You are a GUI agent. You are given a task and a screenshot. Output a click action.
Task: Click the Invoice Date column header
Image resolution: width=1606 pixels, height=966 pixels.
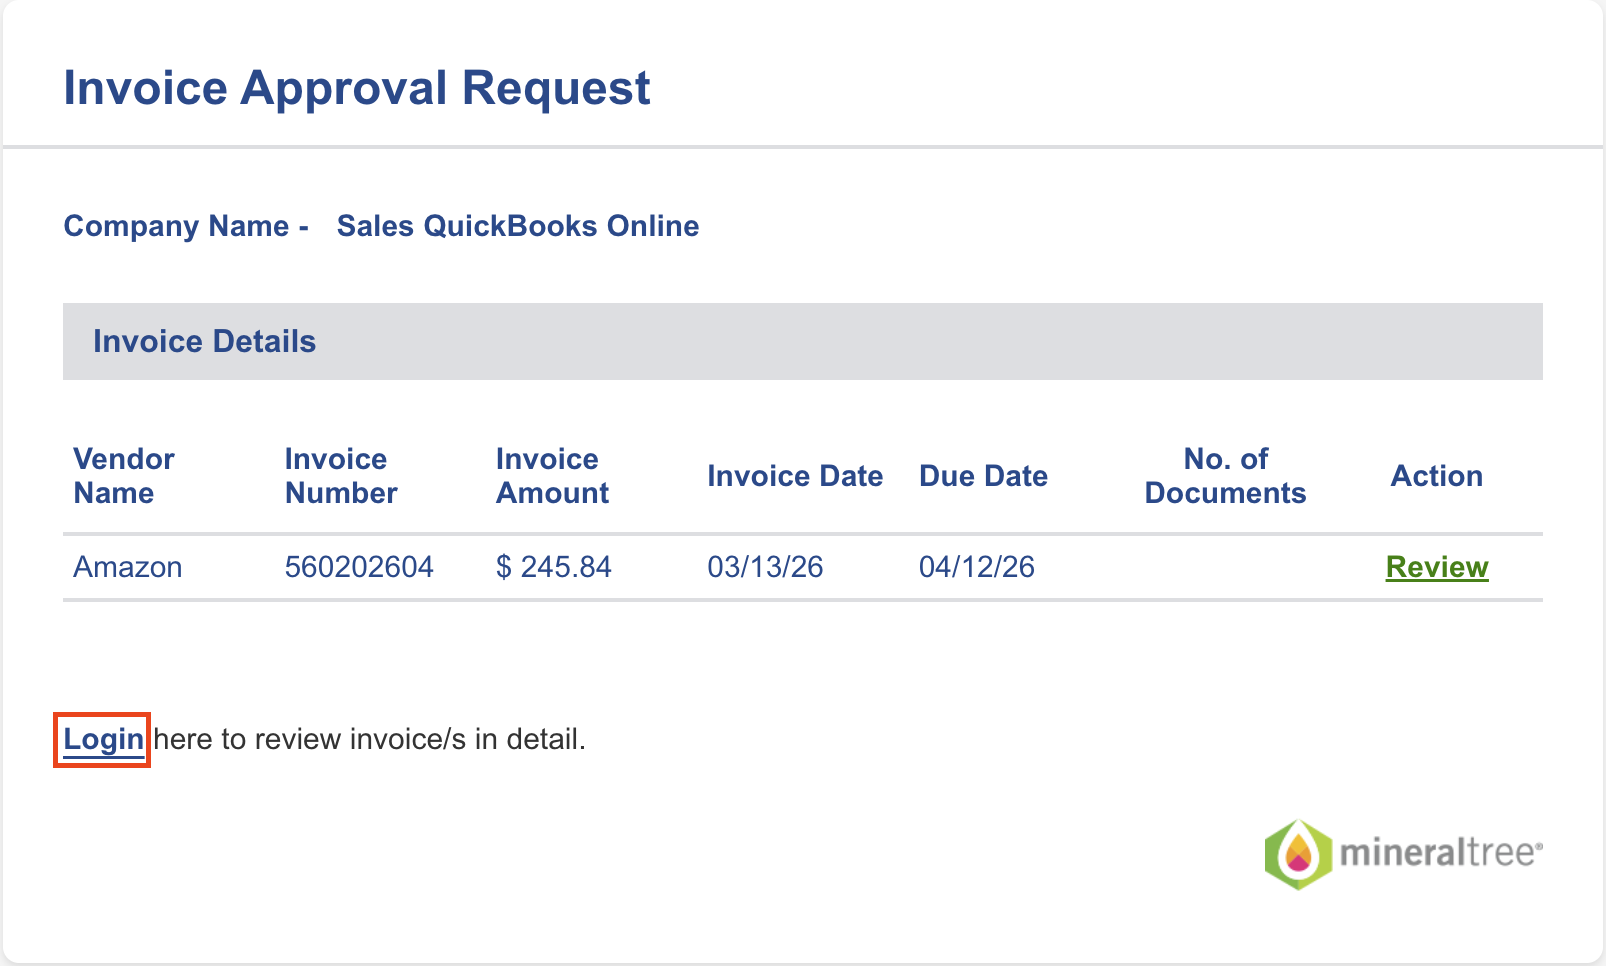(x=795, y=476)
